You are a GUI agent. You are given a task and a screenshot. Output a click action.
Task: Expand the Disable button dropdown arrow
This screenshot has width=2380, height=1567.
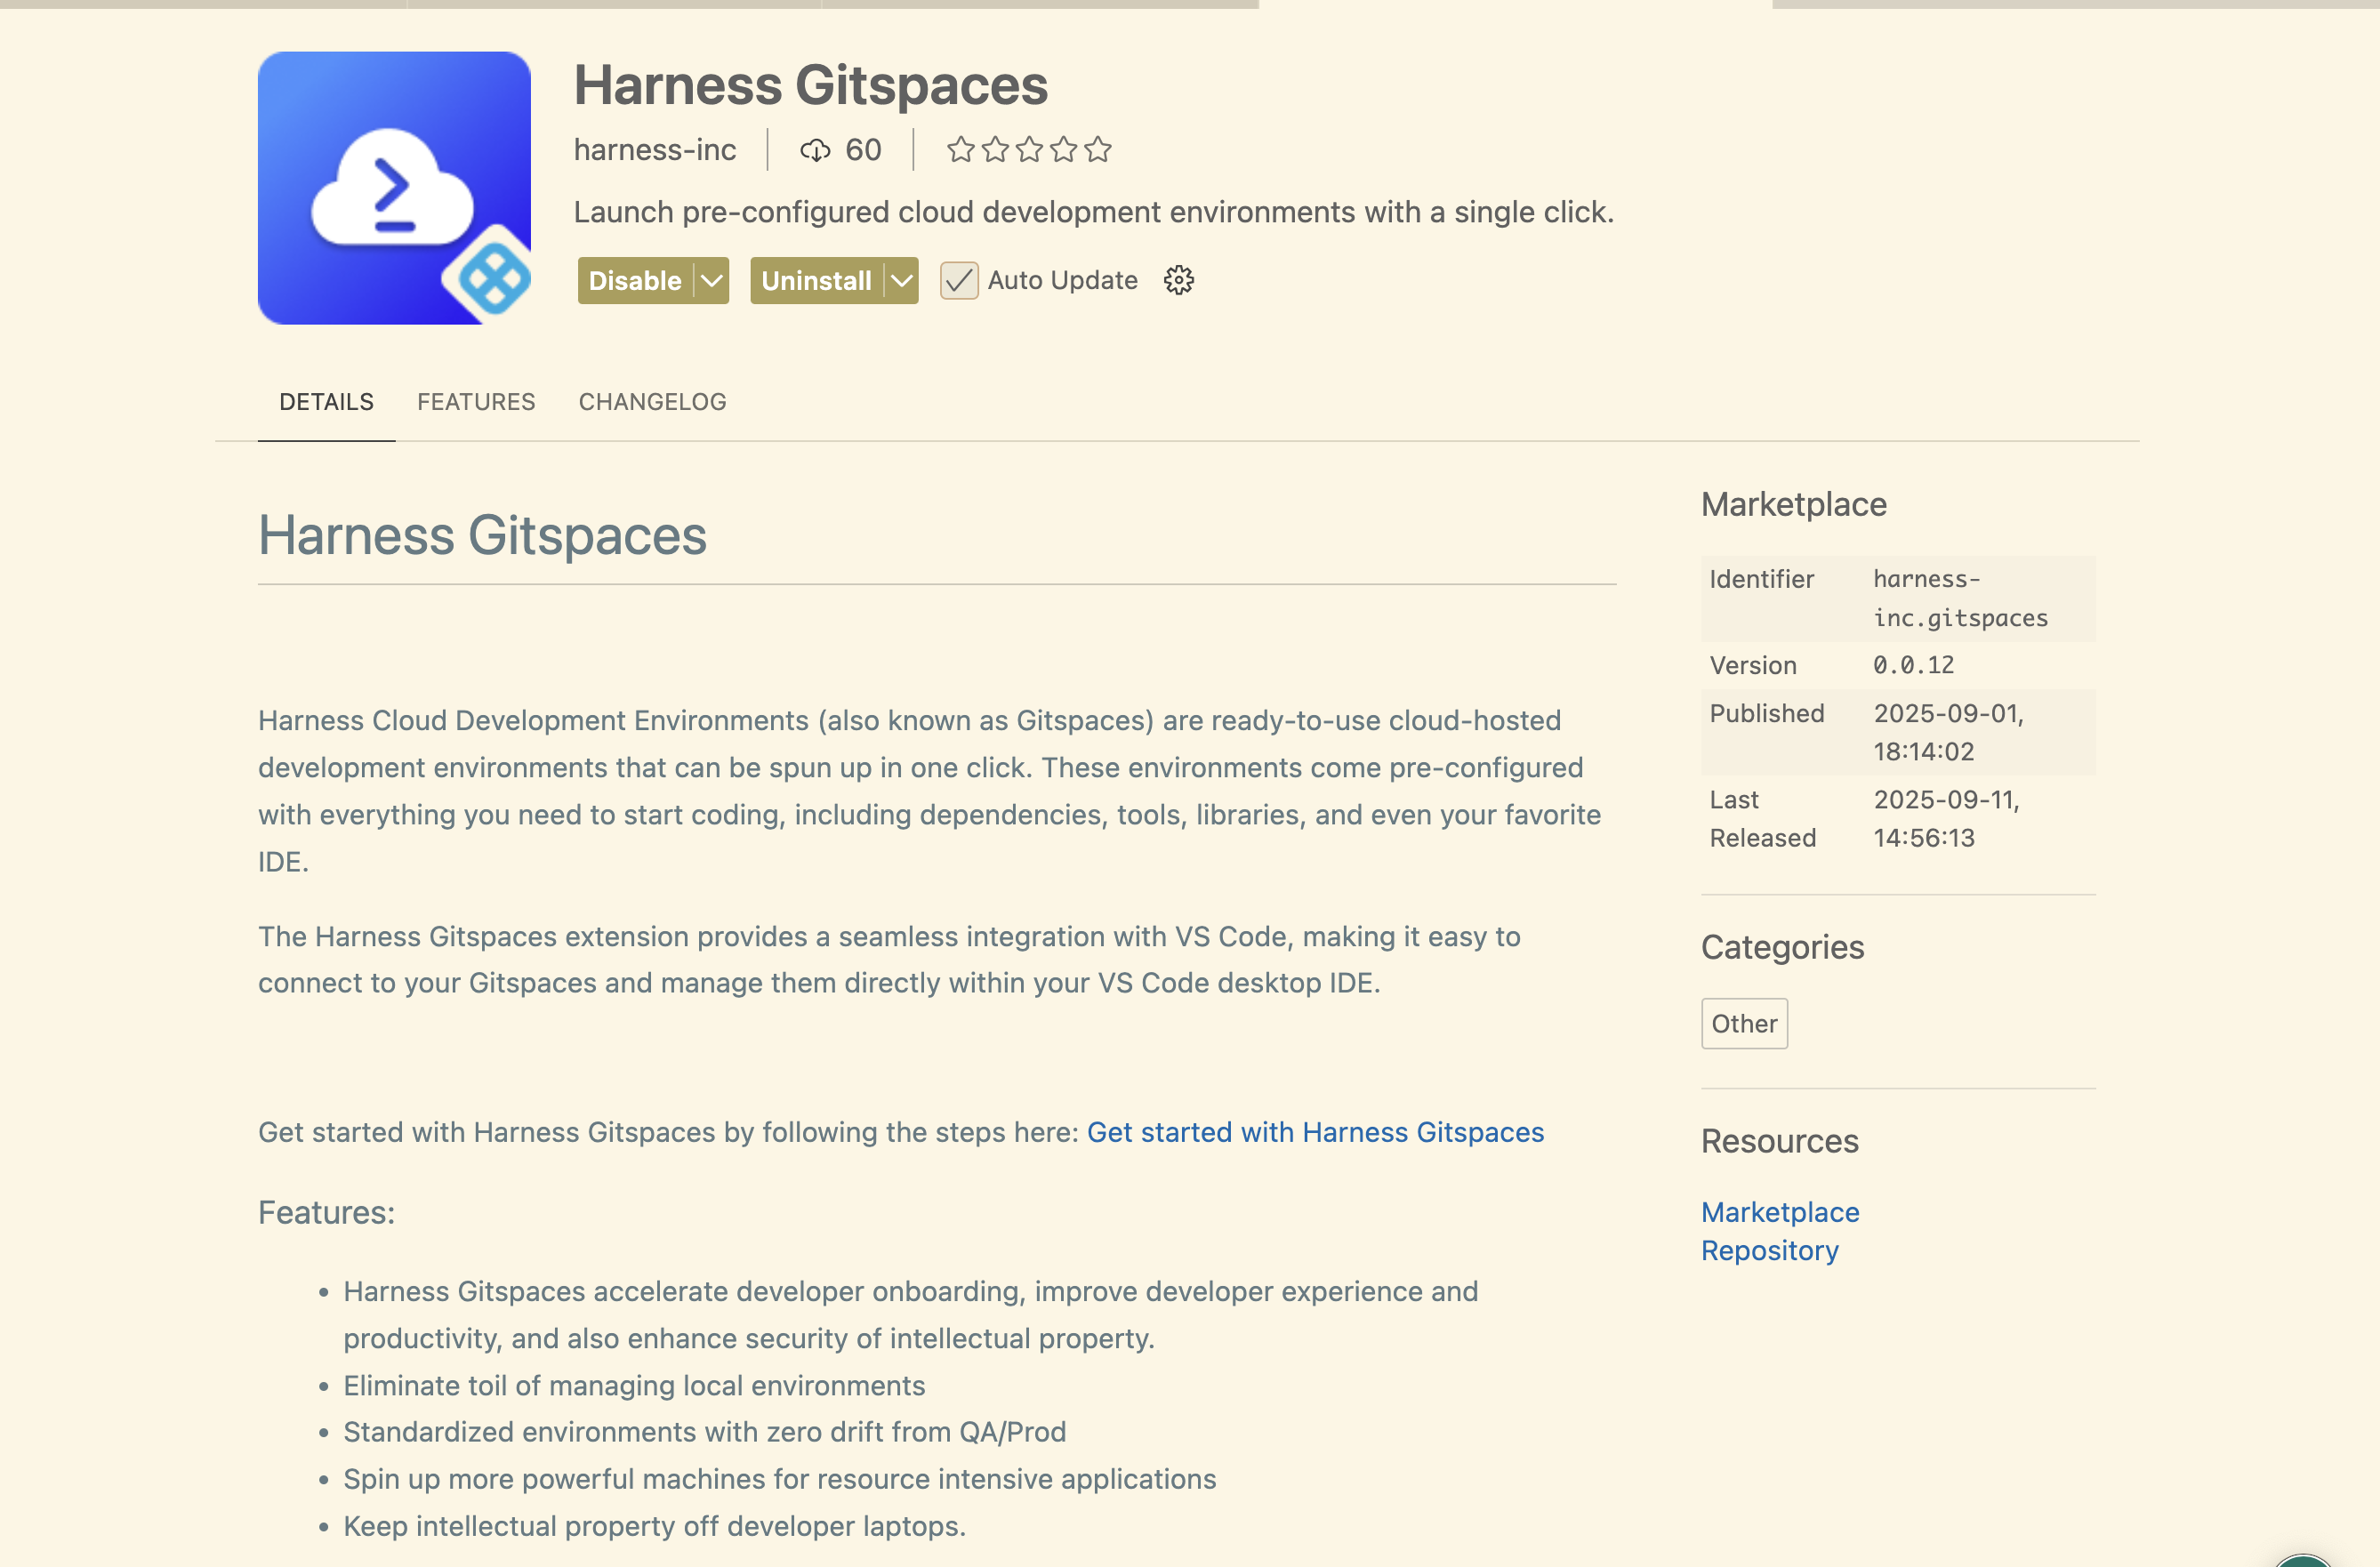[x=712, y=281]
